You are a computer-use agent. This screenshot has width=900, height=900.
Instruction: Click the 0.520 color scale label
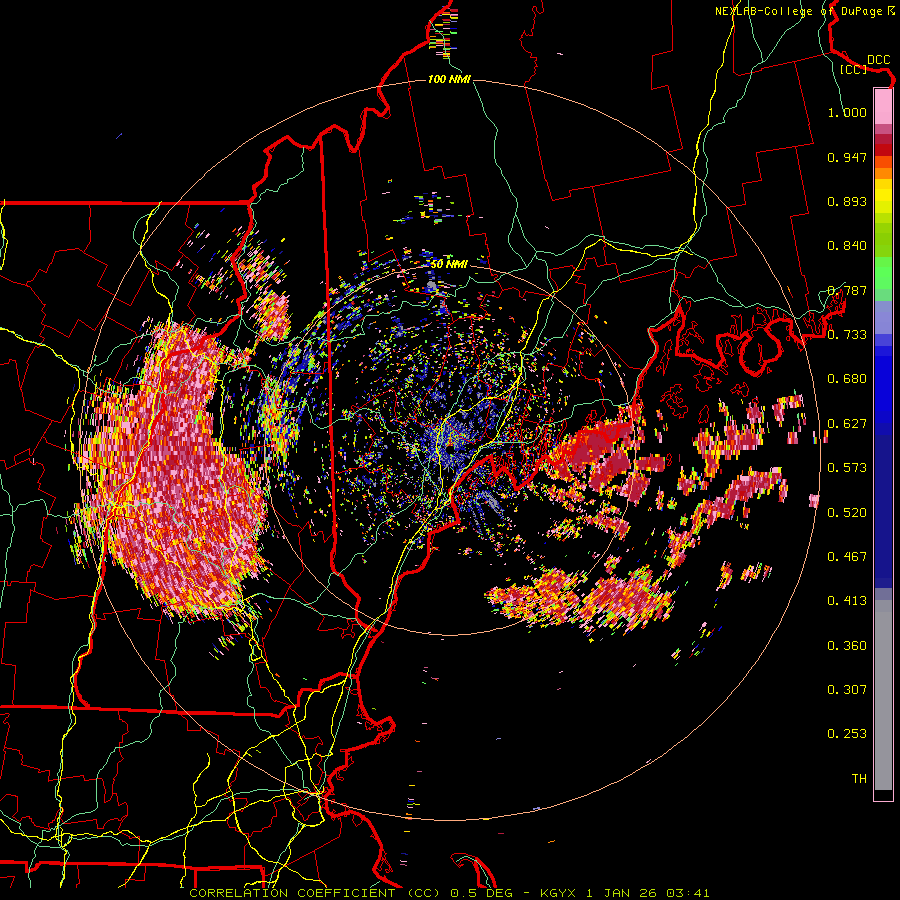pos(847,513)
